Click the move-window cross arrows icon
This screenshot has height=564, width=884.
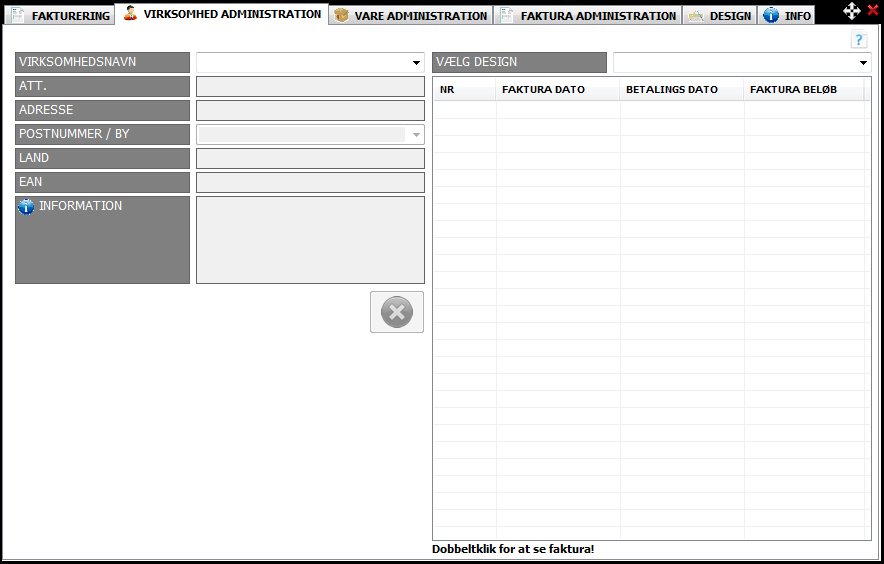[851, 11]
